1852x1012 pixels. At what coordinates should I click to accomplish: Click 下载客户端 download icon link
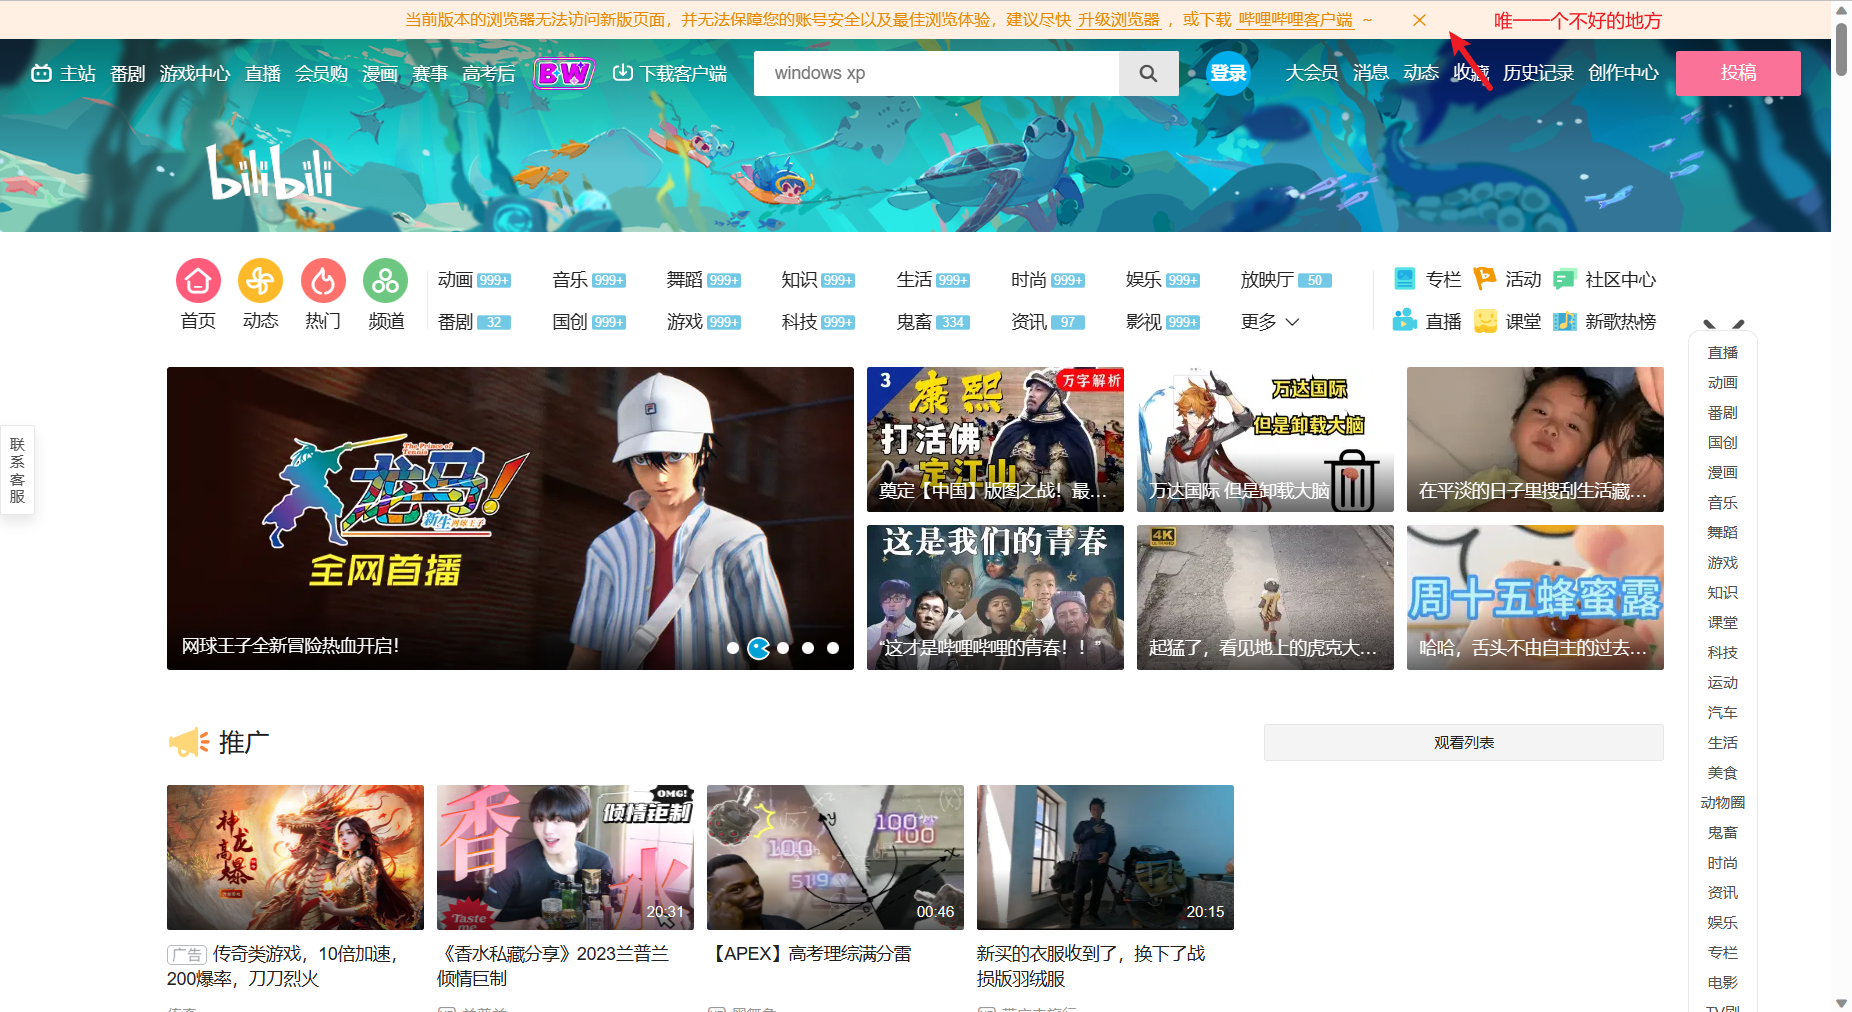(670, 73)
